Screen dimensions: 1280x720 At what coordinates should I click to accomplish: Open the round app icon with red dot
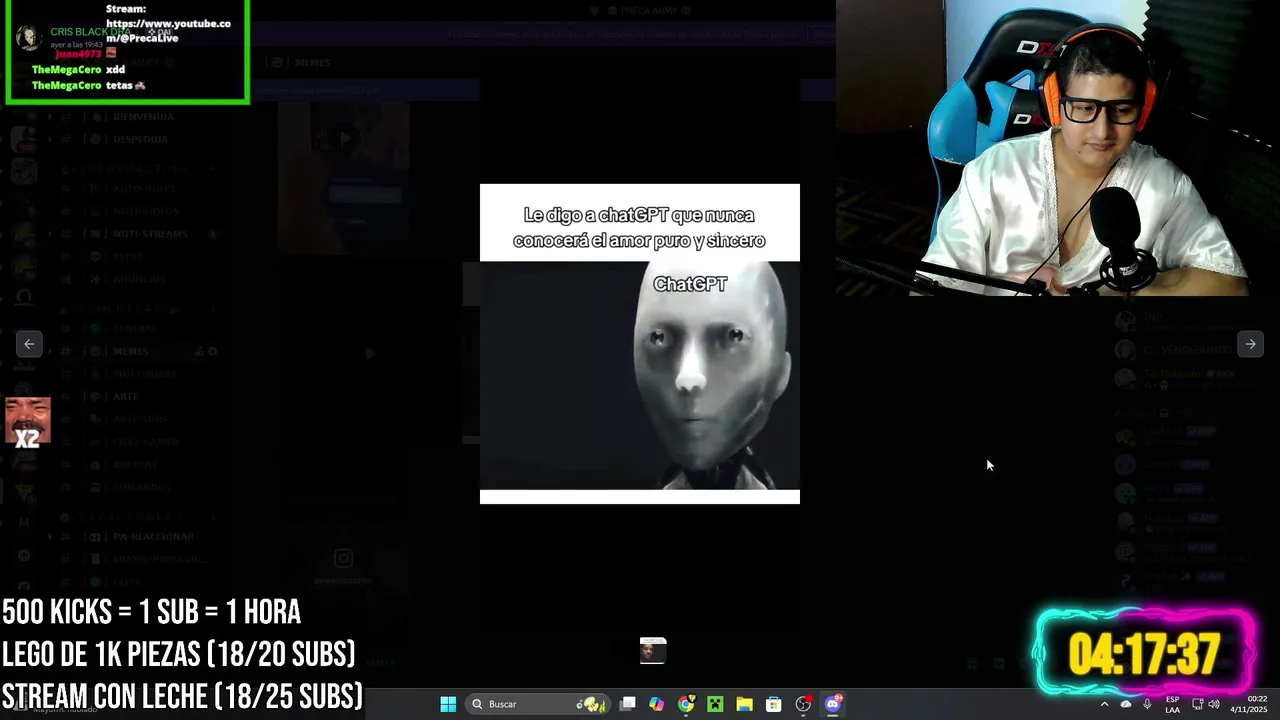click(x=803, y=704)
